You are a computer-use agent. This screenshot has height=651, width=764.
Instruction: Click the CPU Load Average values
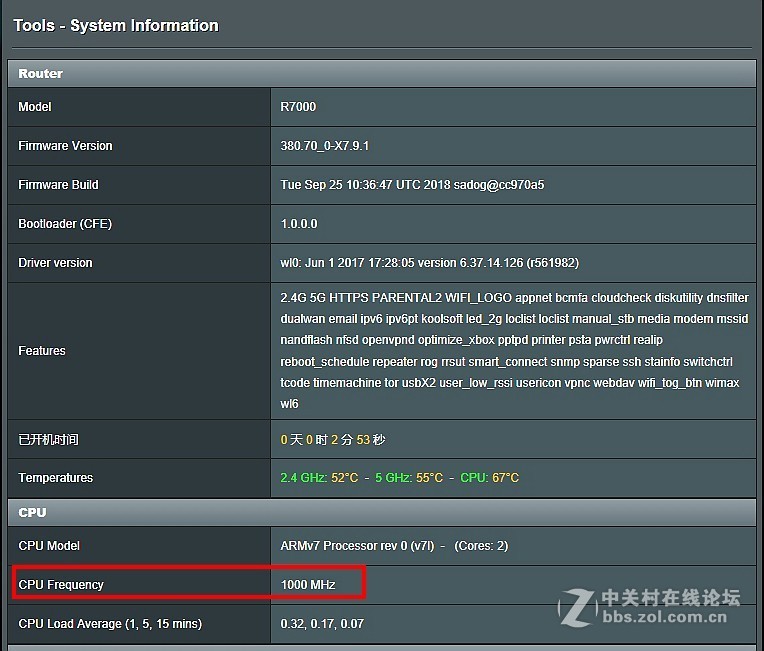322,624
